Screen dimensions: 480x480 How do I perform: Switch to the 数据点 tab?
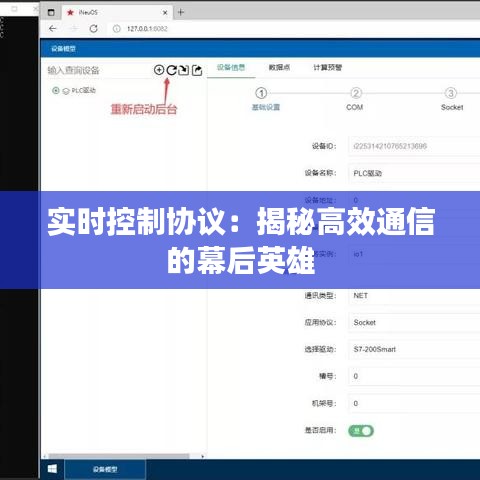point(279,68)
